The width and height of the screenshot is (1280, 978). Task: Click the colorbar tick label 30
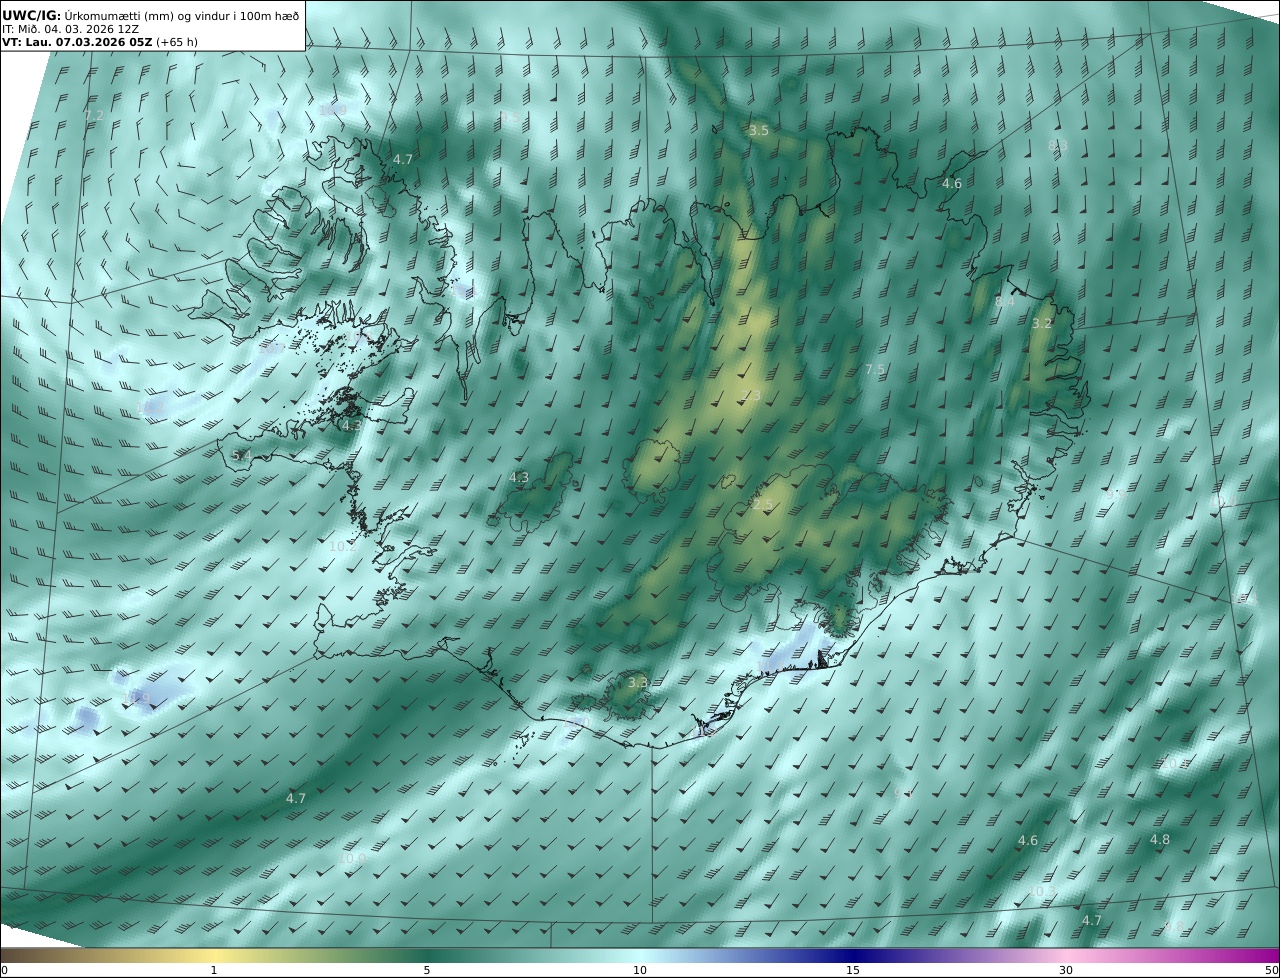point(1066,970)
